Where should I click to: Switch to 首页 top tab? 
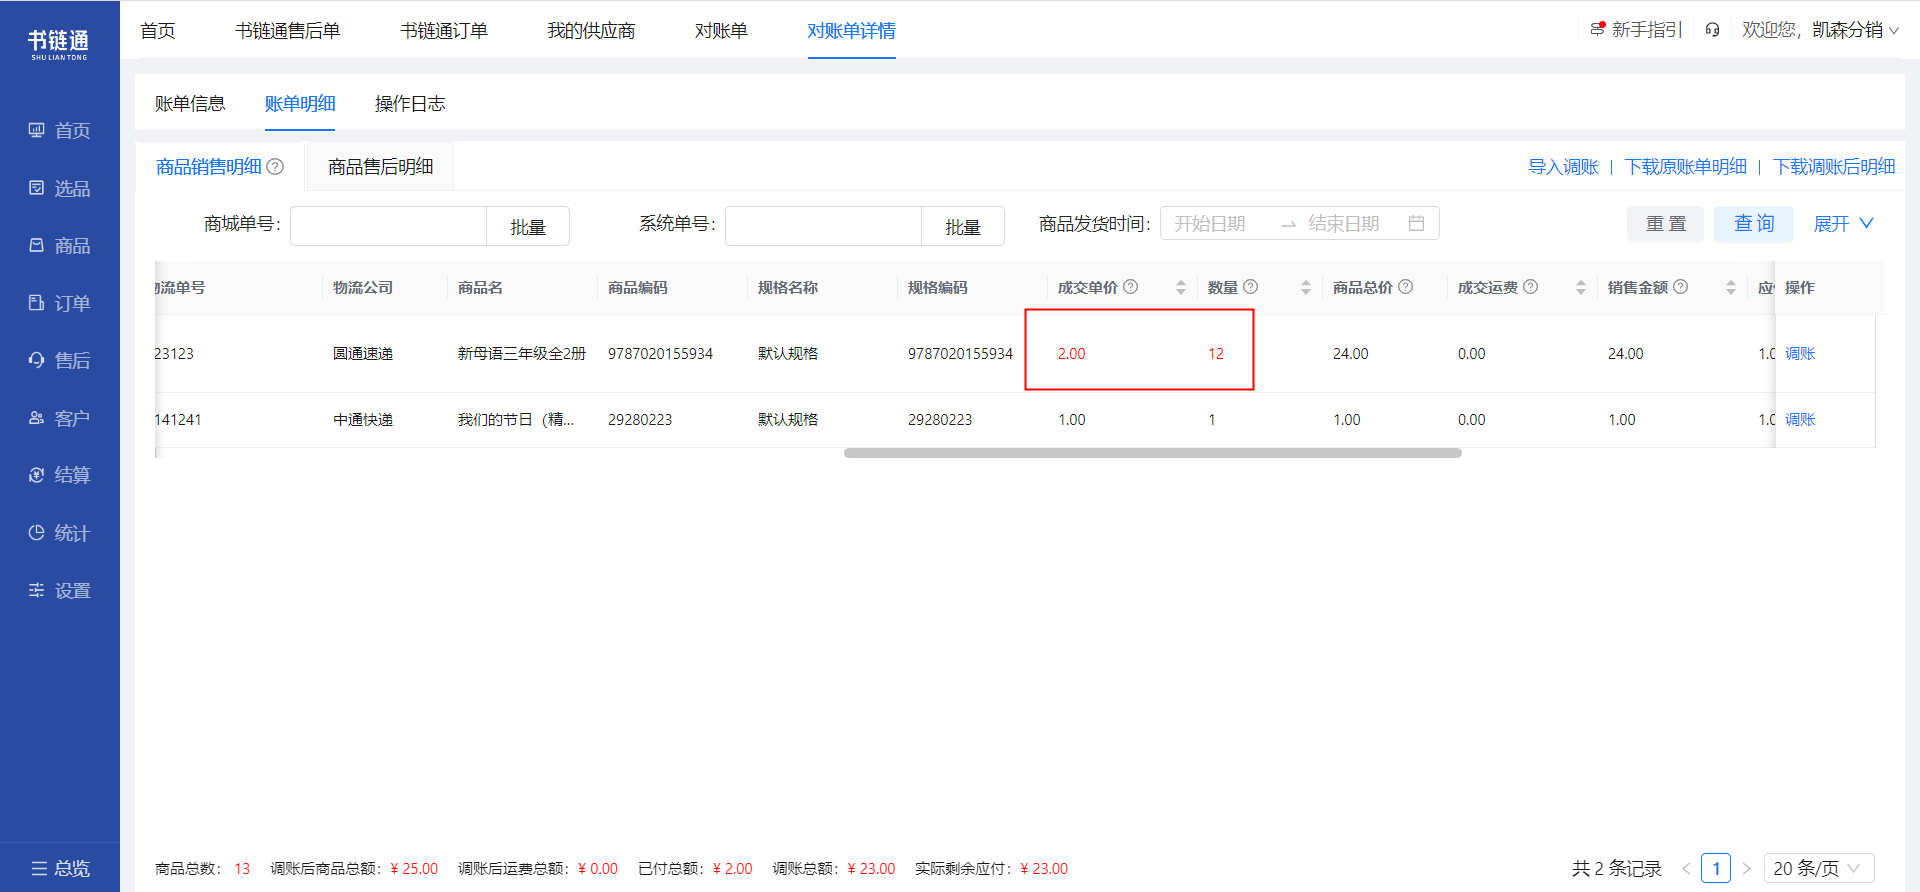click(x=158, y=31)
